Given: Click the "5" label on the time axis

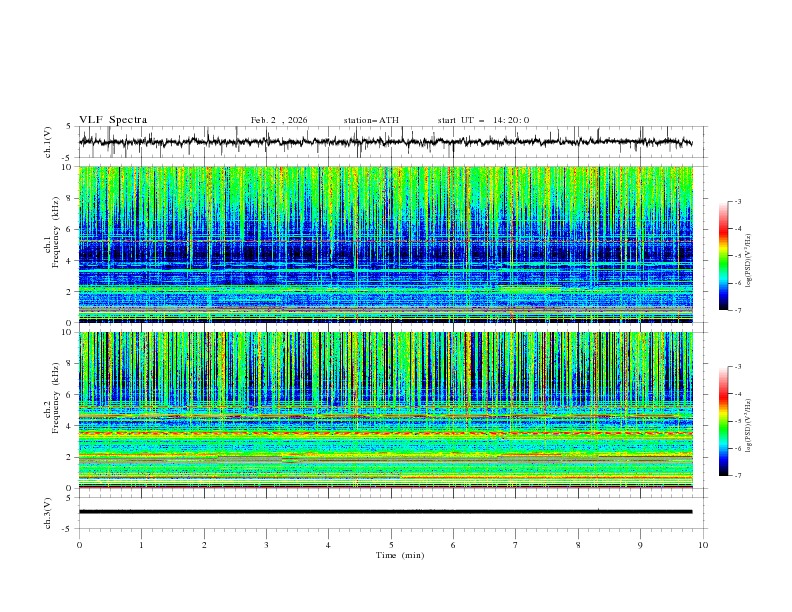Looking at the screenshot, I should [x=391, y=545].
